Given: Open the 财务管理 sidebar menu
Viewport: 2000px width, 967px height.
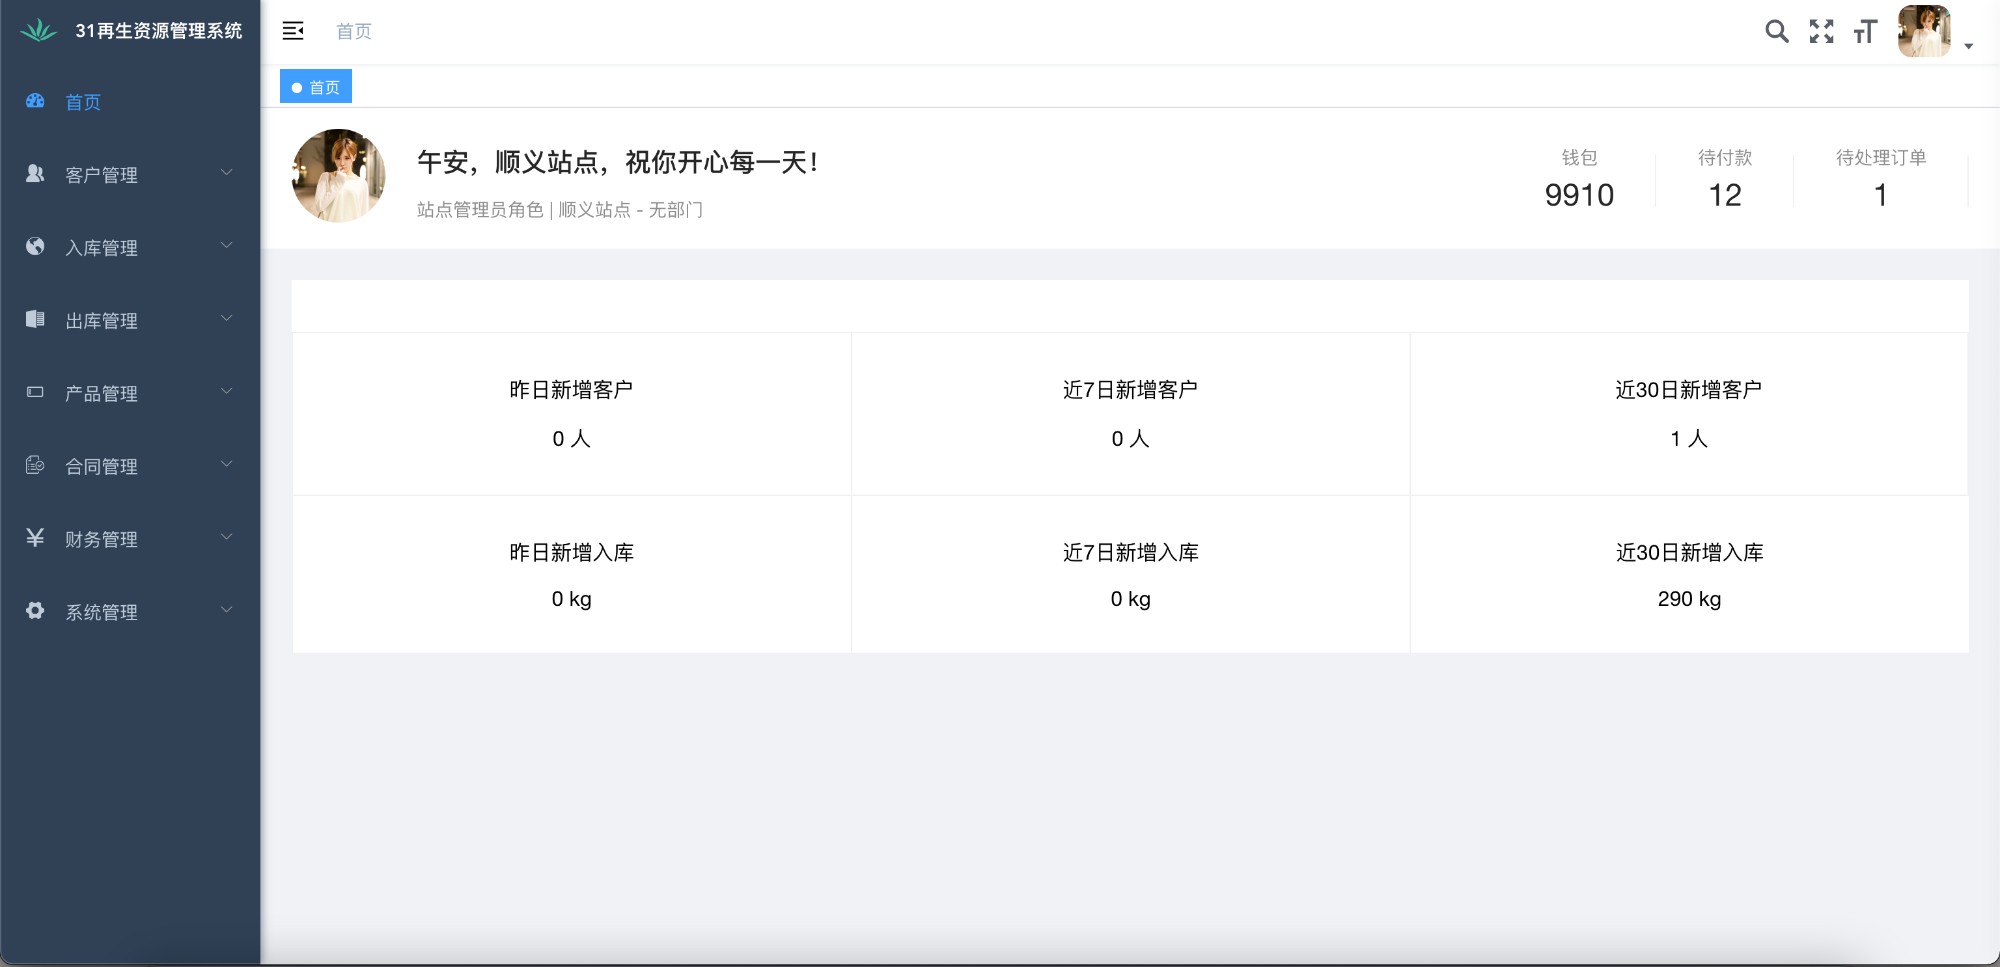Looking at the screenshot, I should pyautogui.click(x=130, y=539).
